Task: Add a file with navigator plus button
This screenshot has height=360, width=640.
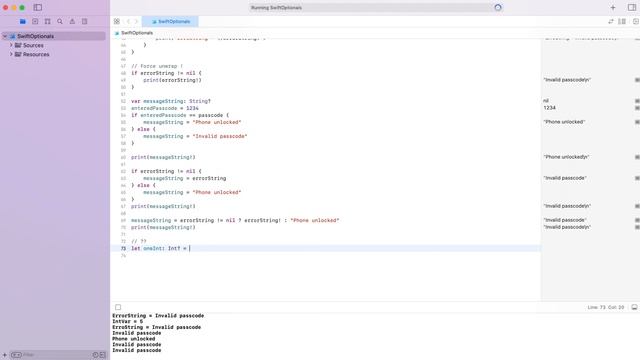Action: (4, 355)
